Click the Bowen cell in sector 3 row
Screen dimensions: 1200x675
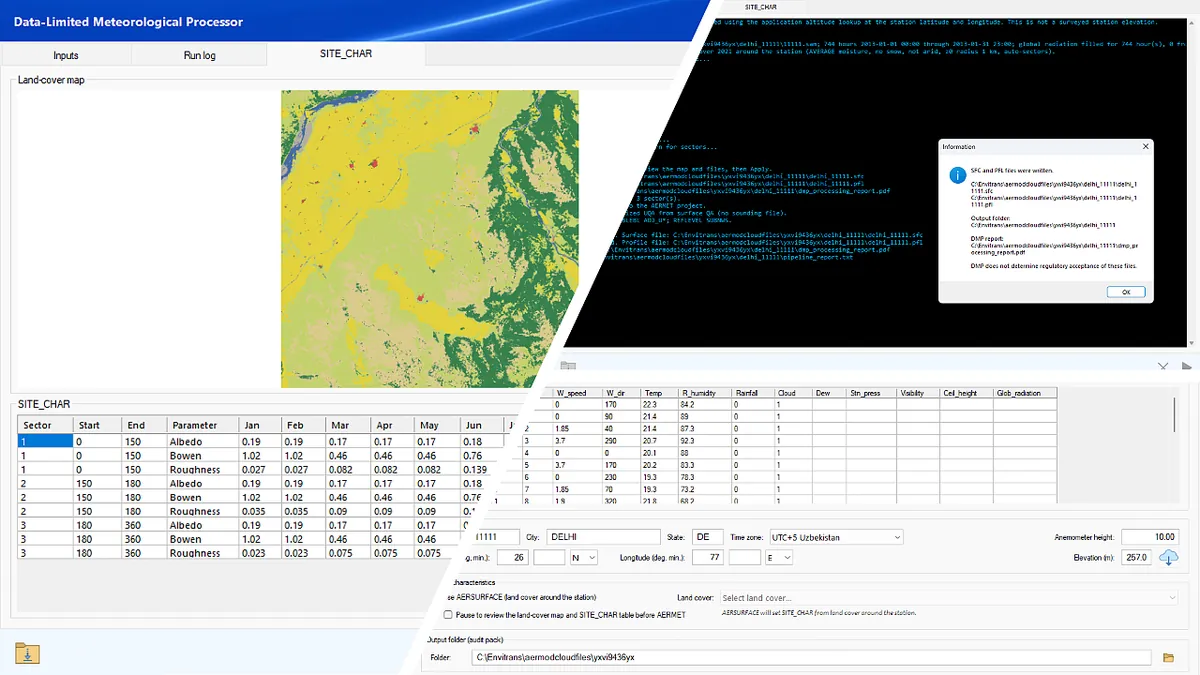point(201,539)
